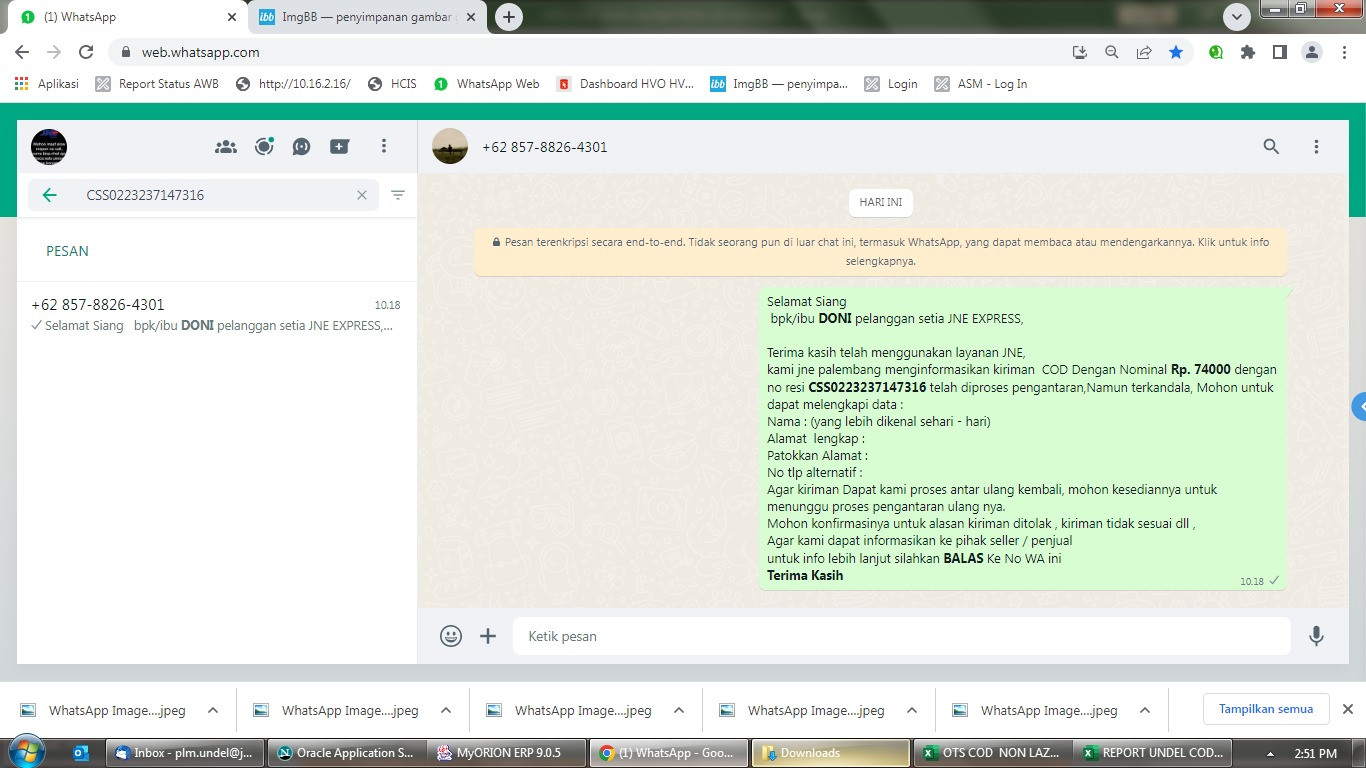1366x768 pixels.
Task: Click own profile picture in sidebar
Action: [49, 147]
